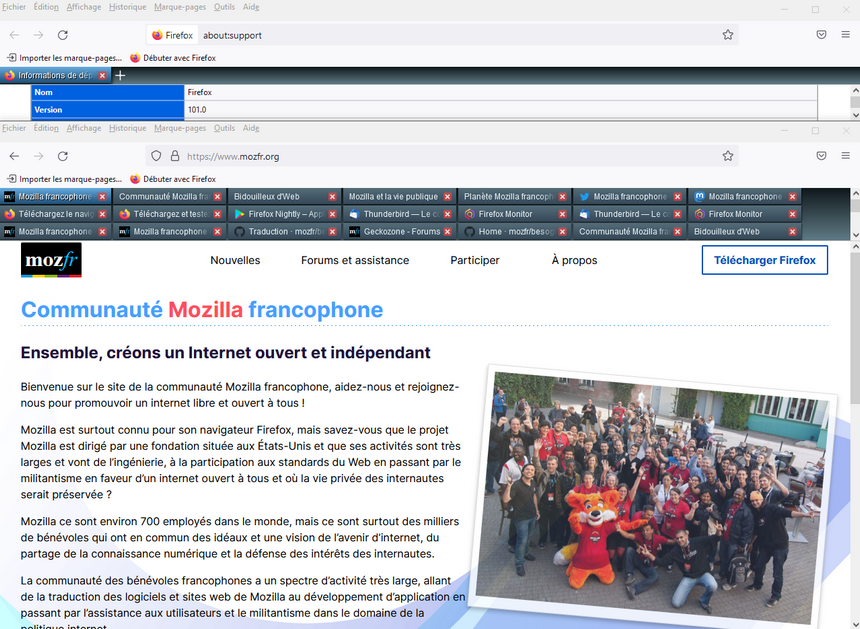Click the Télécharger Firefox button

(765, 260)
